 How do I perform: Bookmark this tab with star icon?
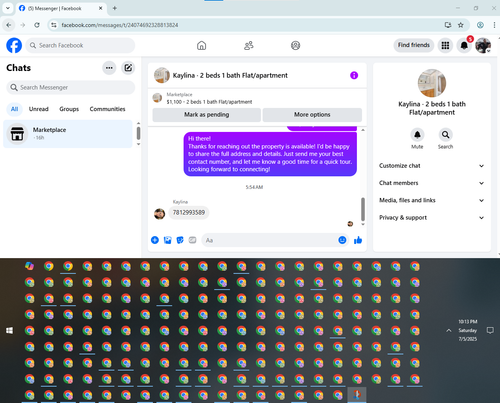(x=461, y=25)
